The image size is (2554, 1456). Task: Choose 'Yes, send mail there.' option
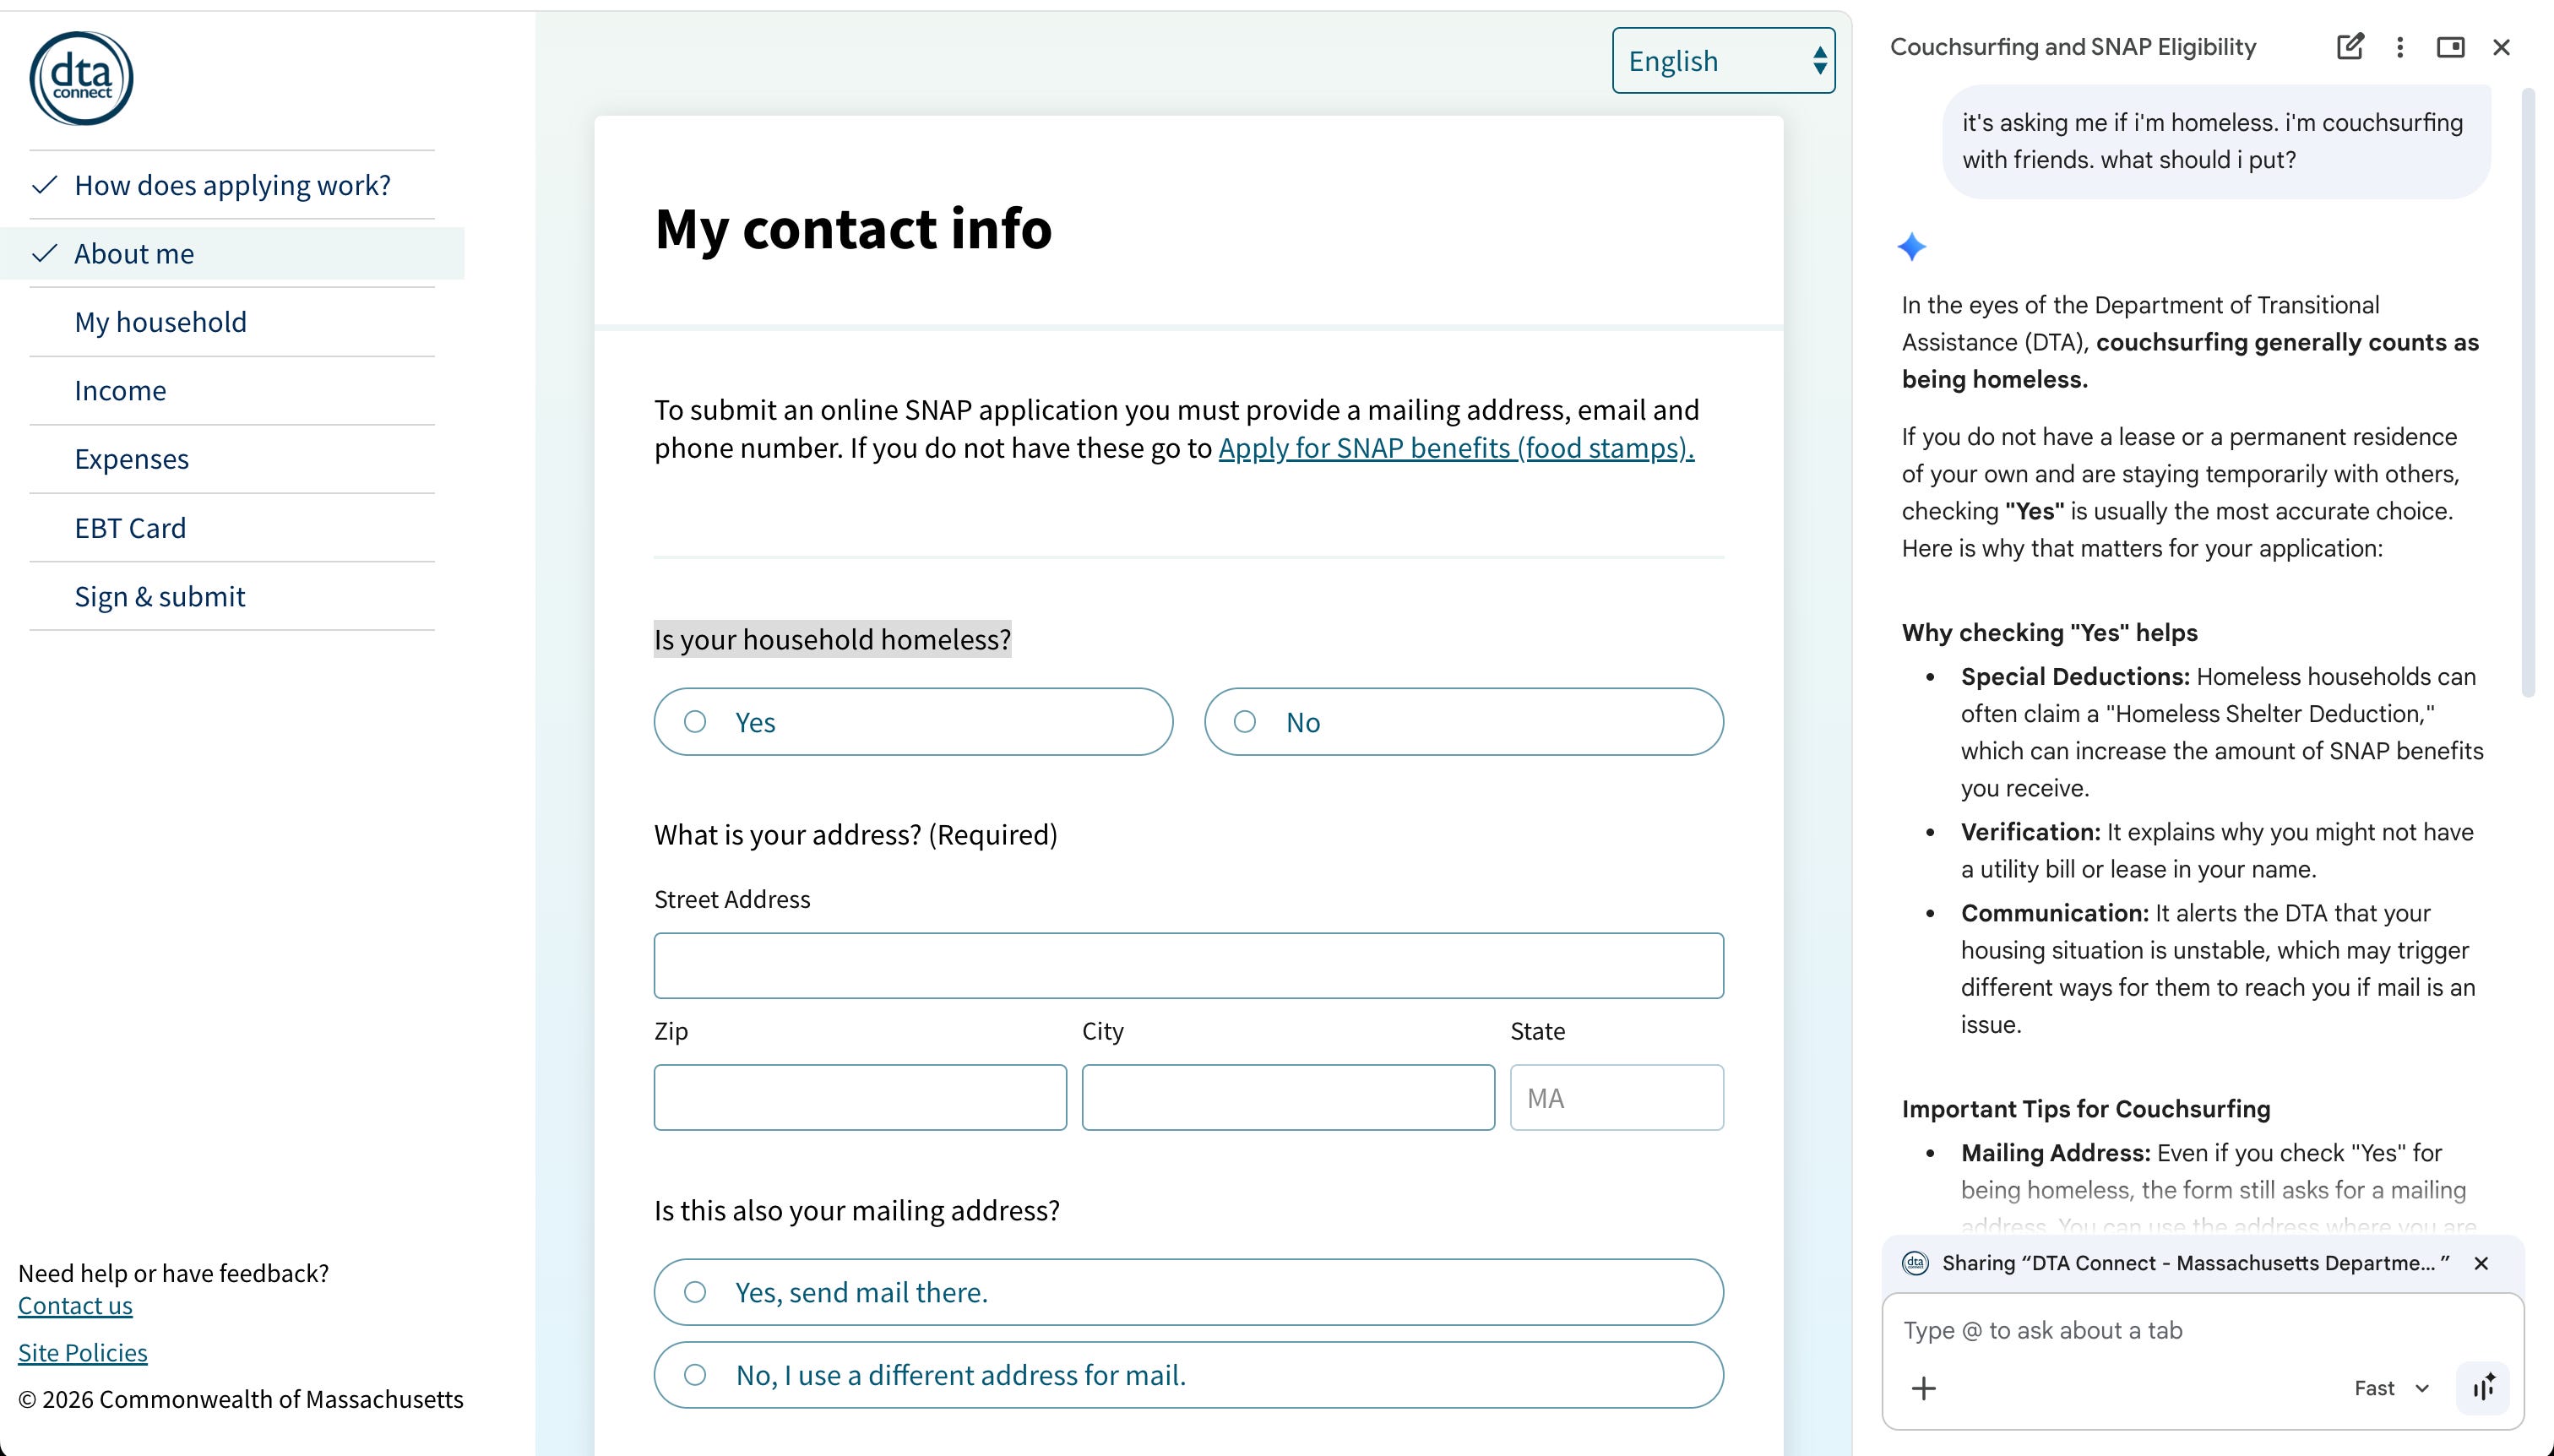click(1189, 1292)
